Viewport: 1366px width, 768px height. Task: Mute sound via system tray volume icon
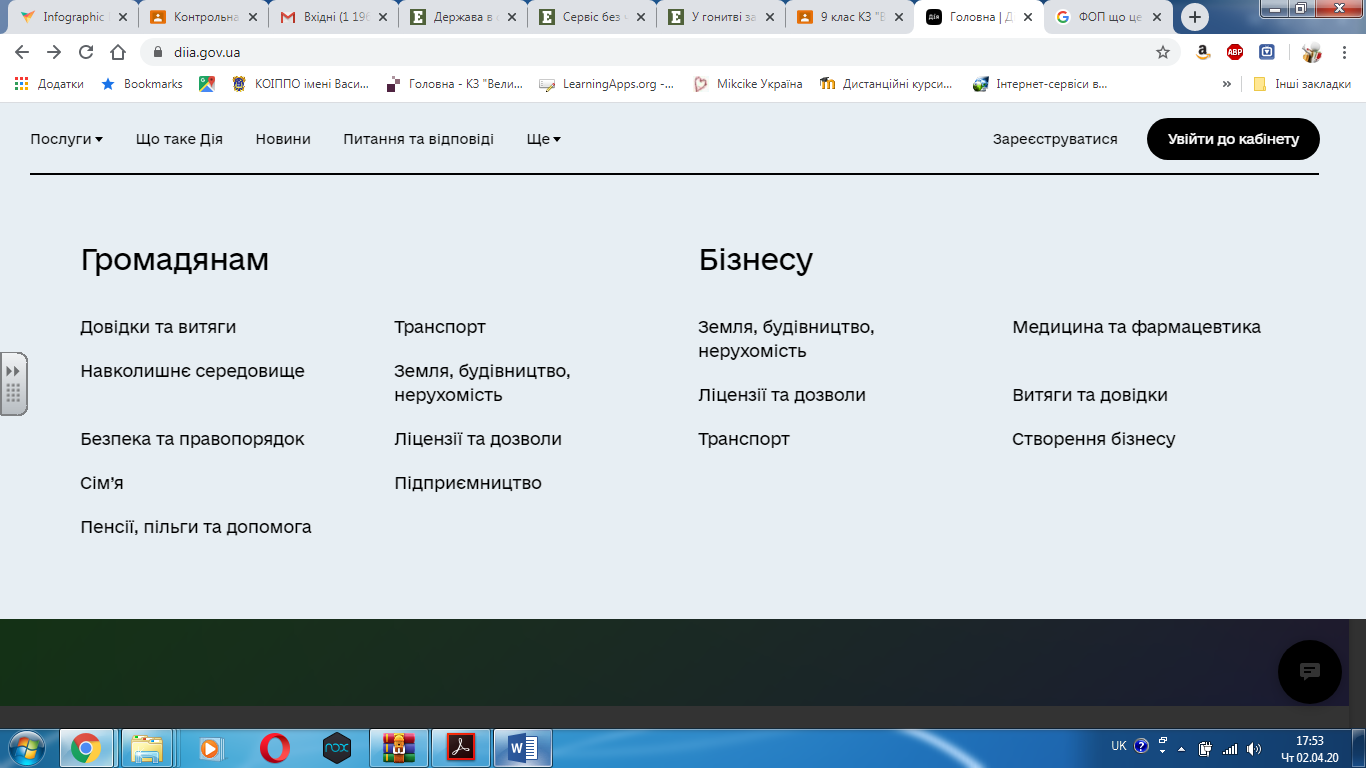tap(1254, 748)
